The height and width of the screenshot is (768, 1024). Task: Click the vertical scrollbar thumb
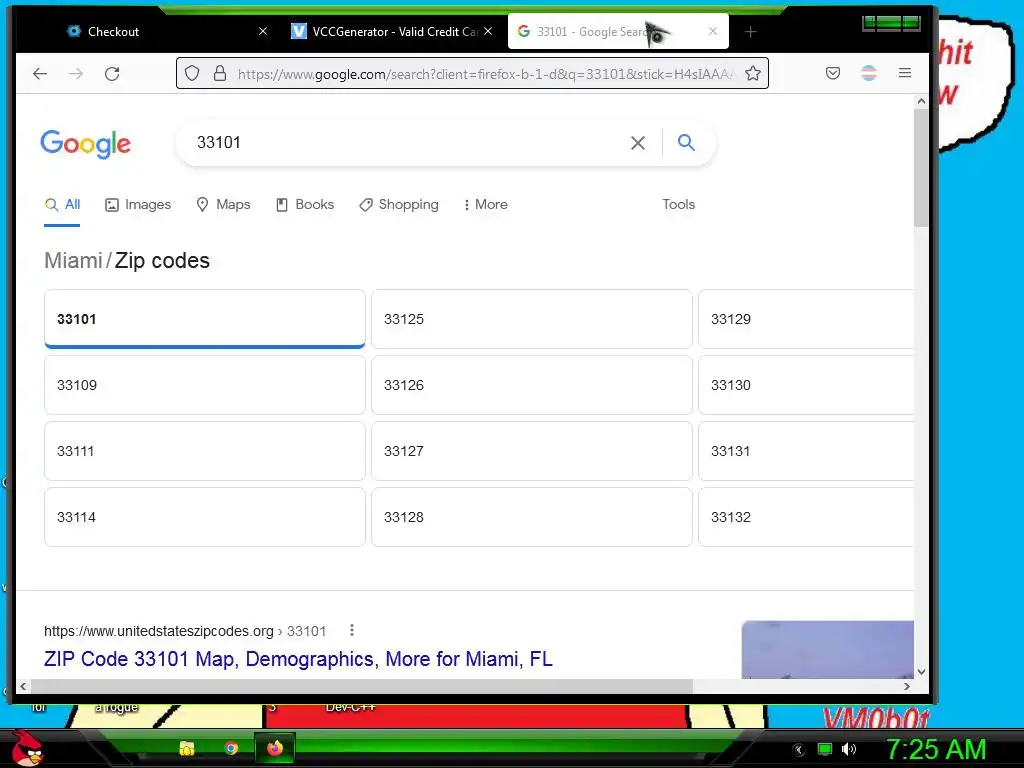[921, 168]
